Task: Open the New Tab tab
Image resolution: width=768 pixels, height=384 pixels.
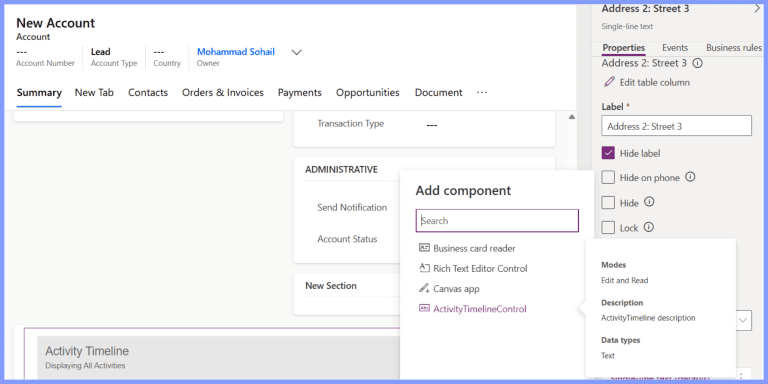Action: (94, 93)
